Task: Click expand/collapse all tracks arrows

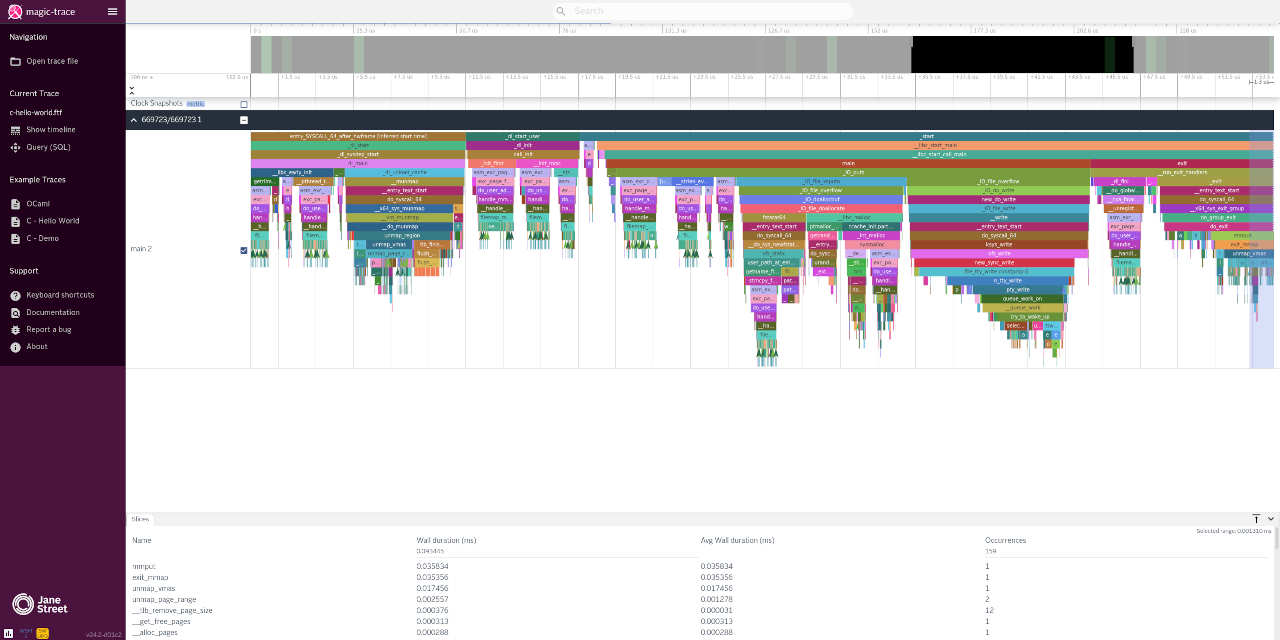Action: tap(131, 90)
